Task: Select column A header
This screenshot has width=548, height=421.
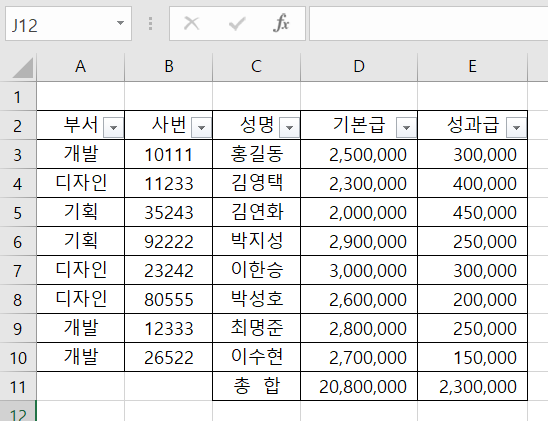Action: (80, 66)
